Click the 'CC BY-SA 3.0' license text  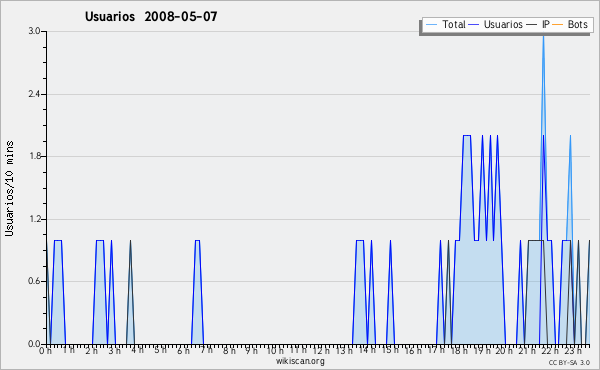pyautogui.click(x=569, y=362)
